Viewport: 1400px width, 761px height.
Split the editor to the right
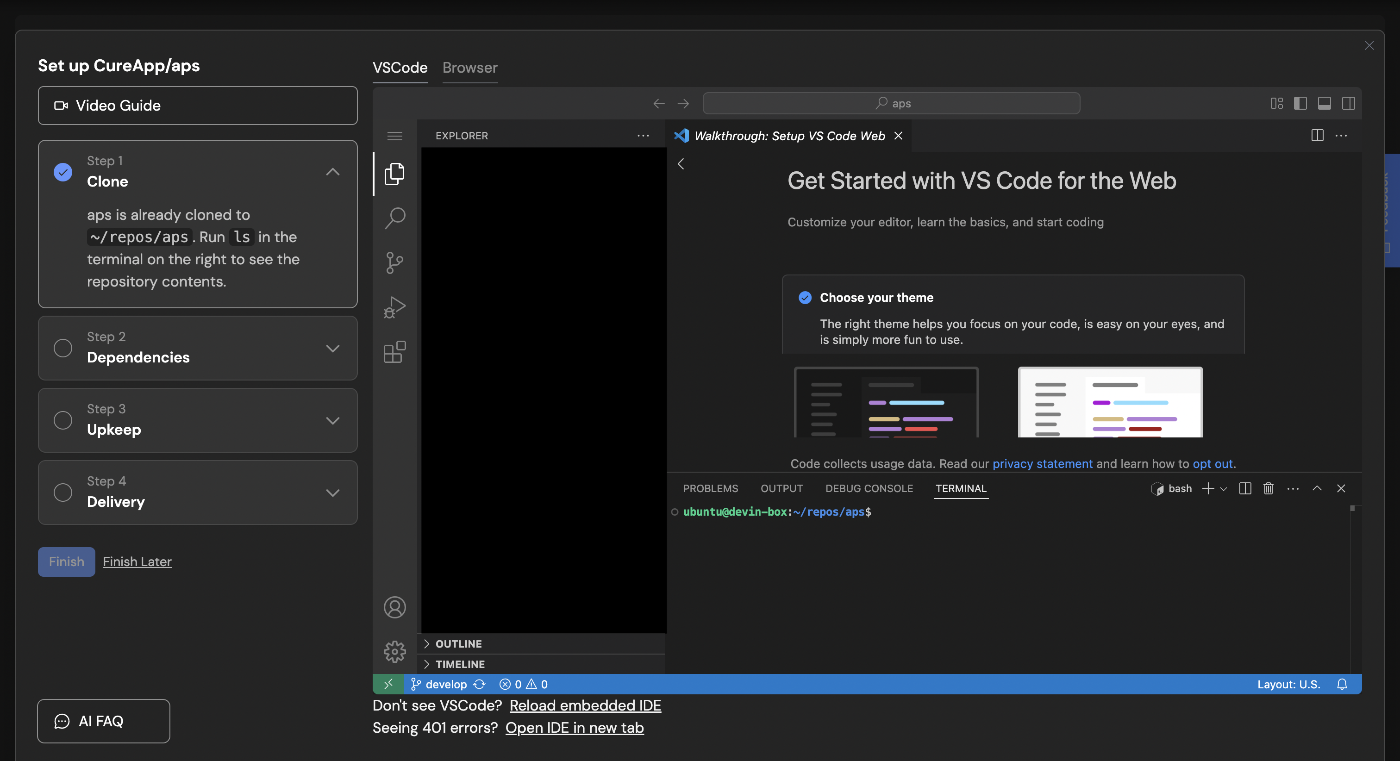pyautogui.click(x=1318, y=135)
